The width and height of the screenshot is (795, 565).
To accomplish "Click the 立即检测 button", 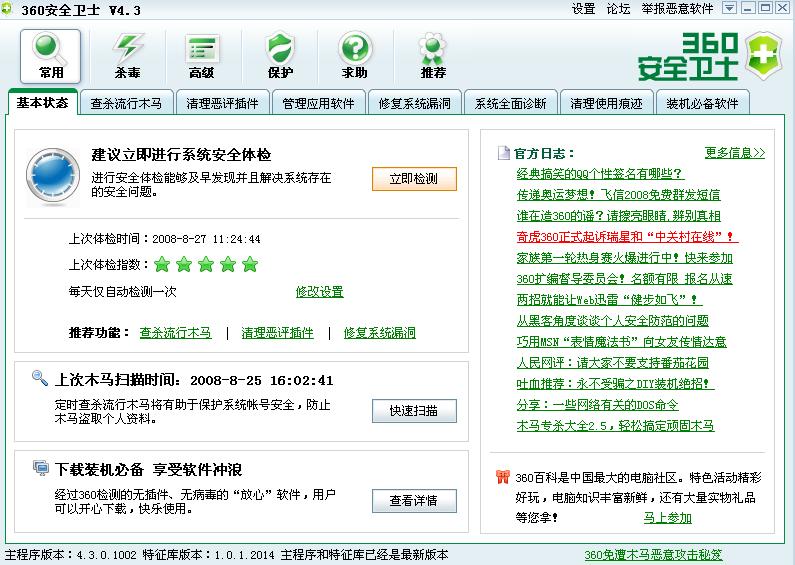I will (414, 179).
